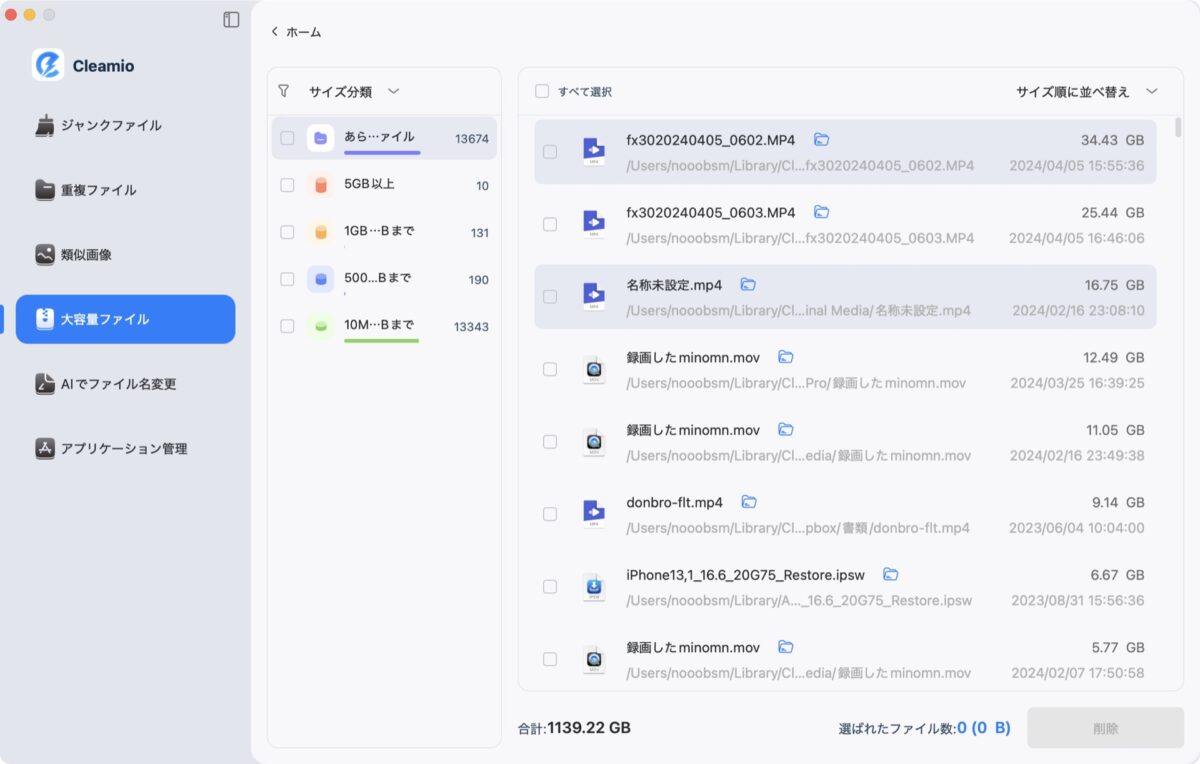Go back via ホーム chevron
The height and width of the screenshot is (764, 1200).
pos(275,32)
